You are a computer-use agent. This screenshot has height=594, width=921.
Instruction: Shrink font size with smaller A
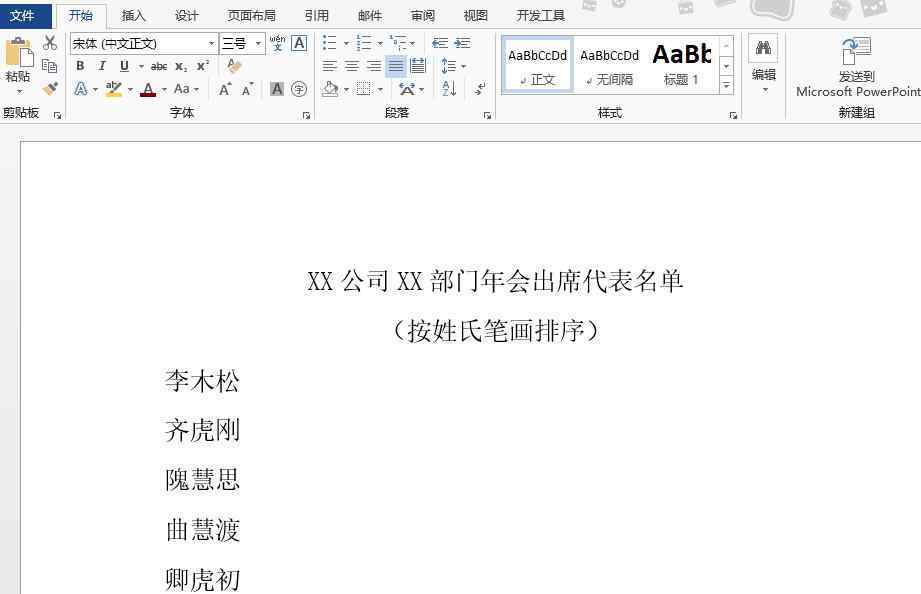pos(247,89)
